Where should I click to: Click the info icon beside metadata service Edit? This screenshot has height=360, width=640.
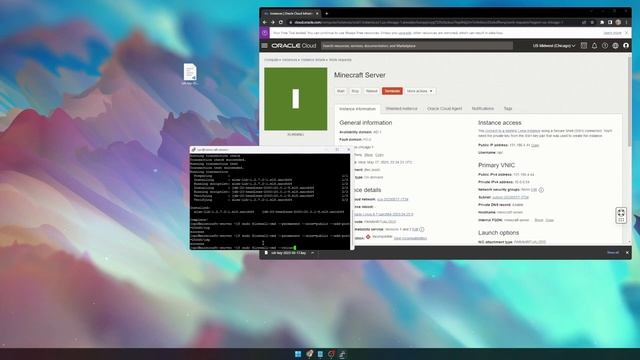(422, 229)
